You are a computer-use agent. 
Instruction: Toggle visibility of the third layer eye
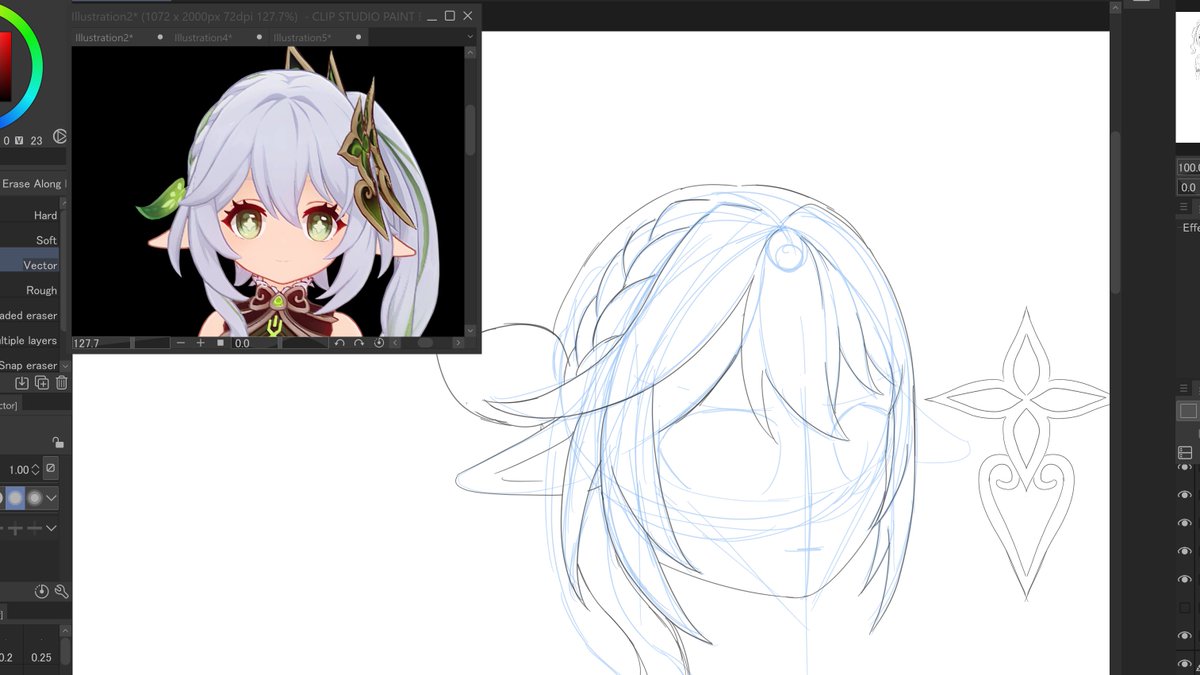coord(1185,523)
